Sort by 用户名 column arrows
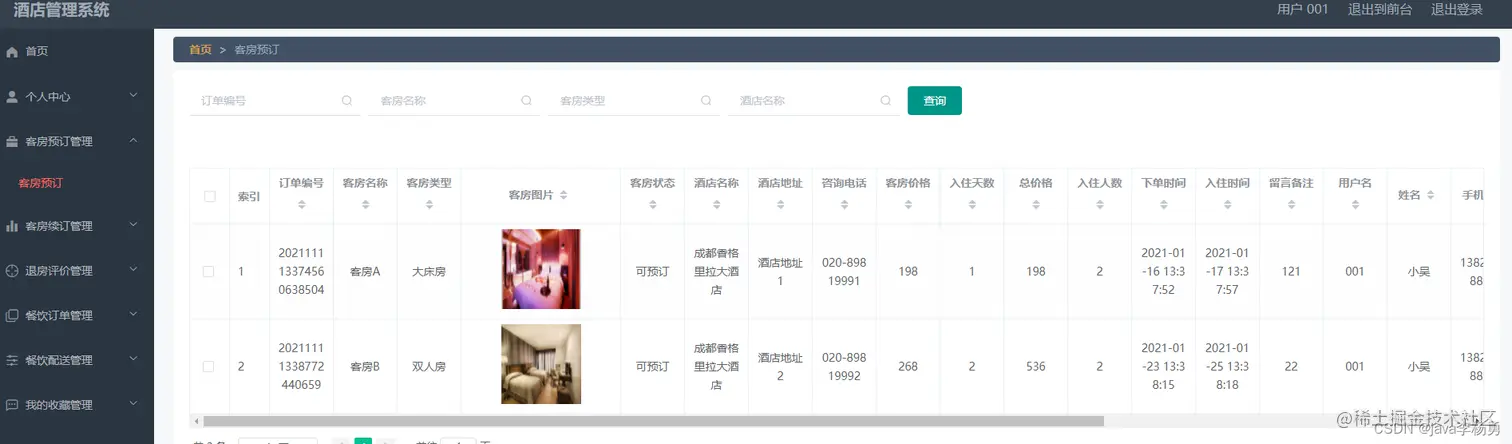This screenshot has width=1512, height=444. tap(1355, 204)
